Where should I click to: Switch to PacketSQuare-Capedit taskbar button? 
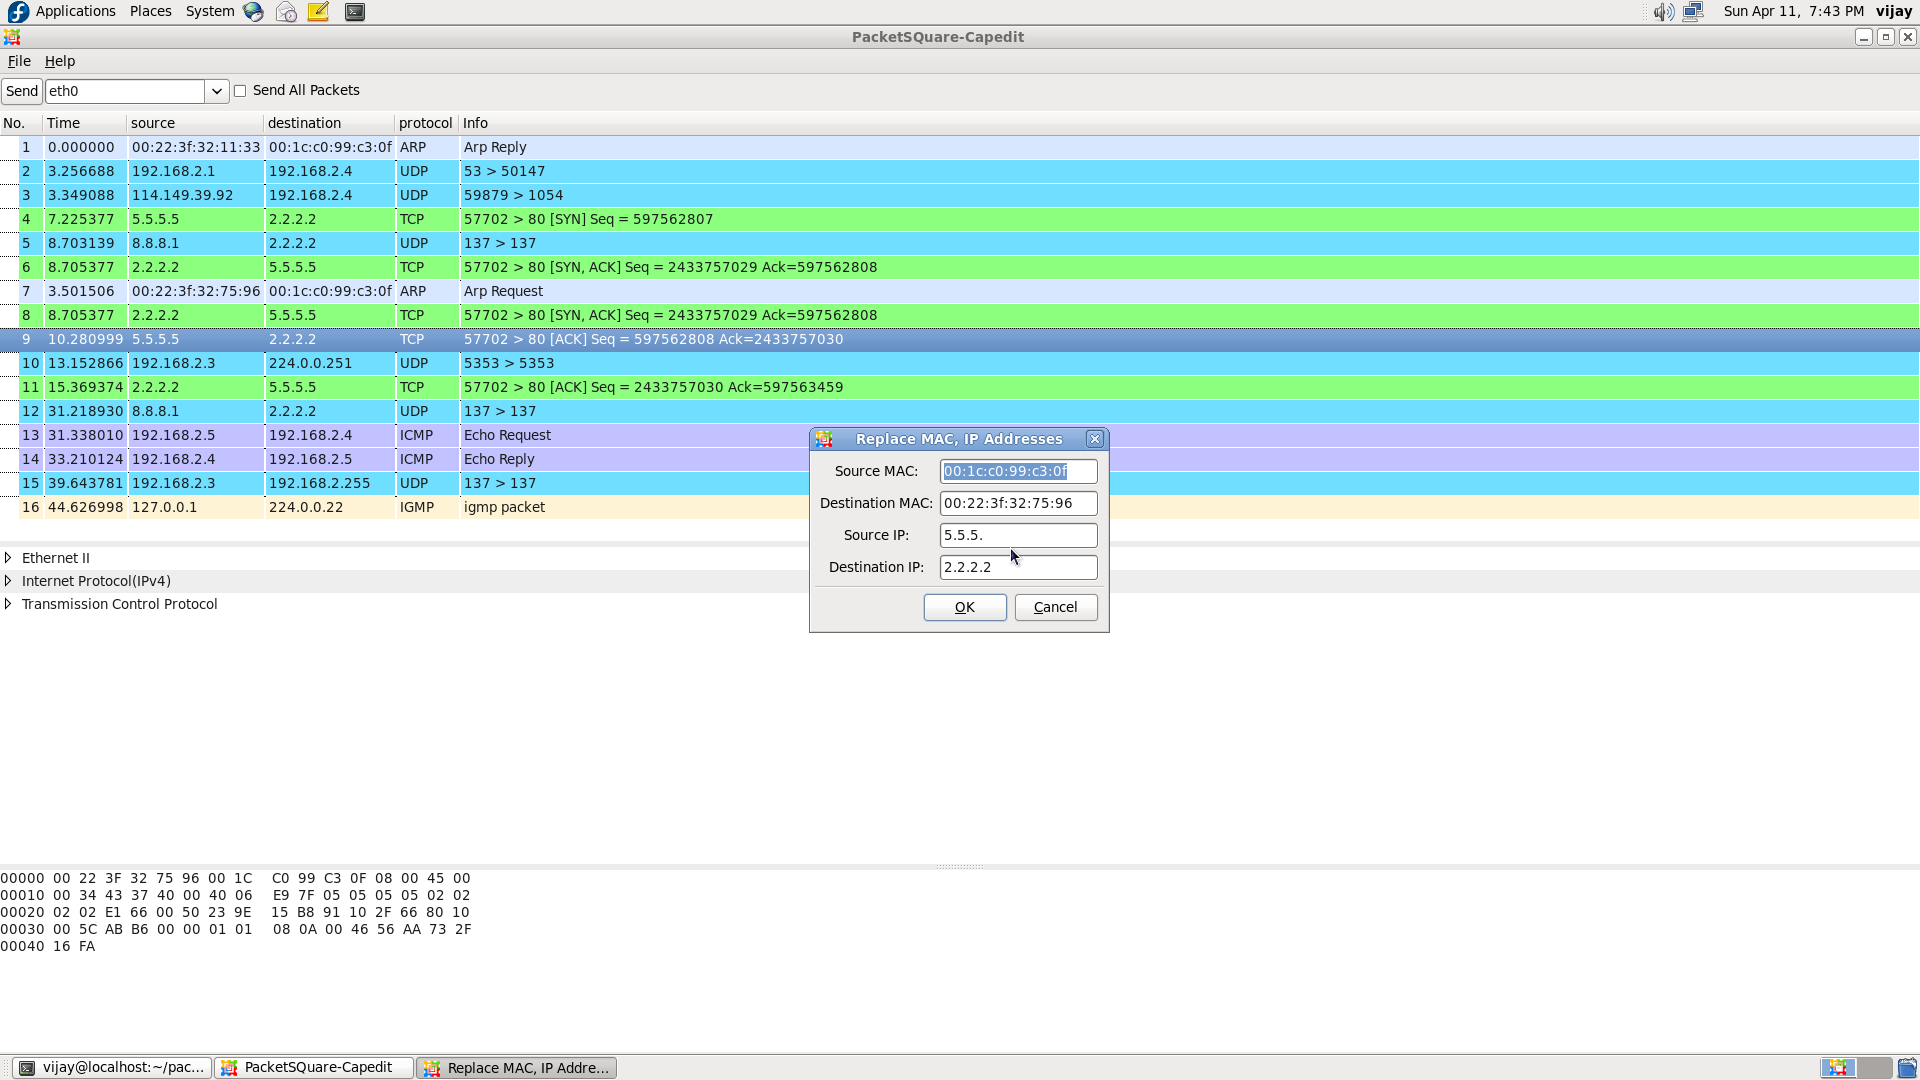tap(314, 1068)
